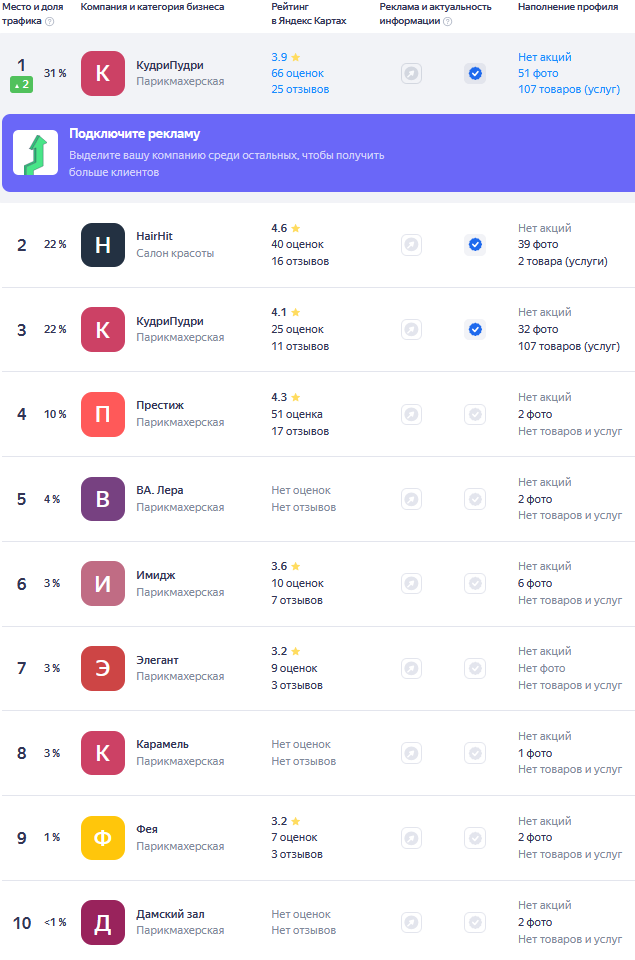Click the КудриПудри avatar in the 31 % row

pyautogui.click(x=103, y=73)
